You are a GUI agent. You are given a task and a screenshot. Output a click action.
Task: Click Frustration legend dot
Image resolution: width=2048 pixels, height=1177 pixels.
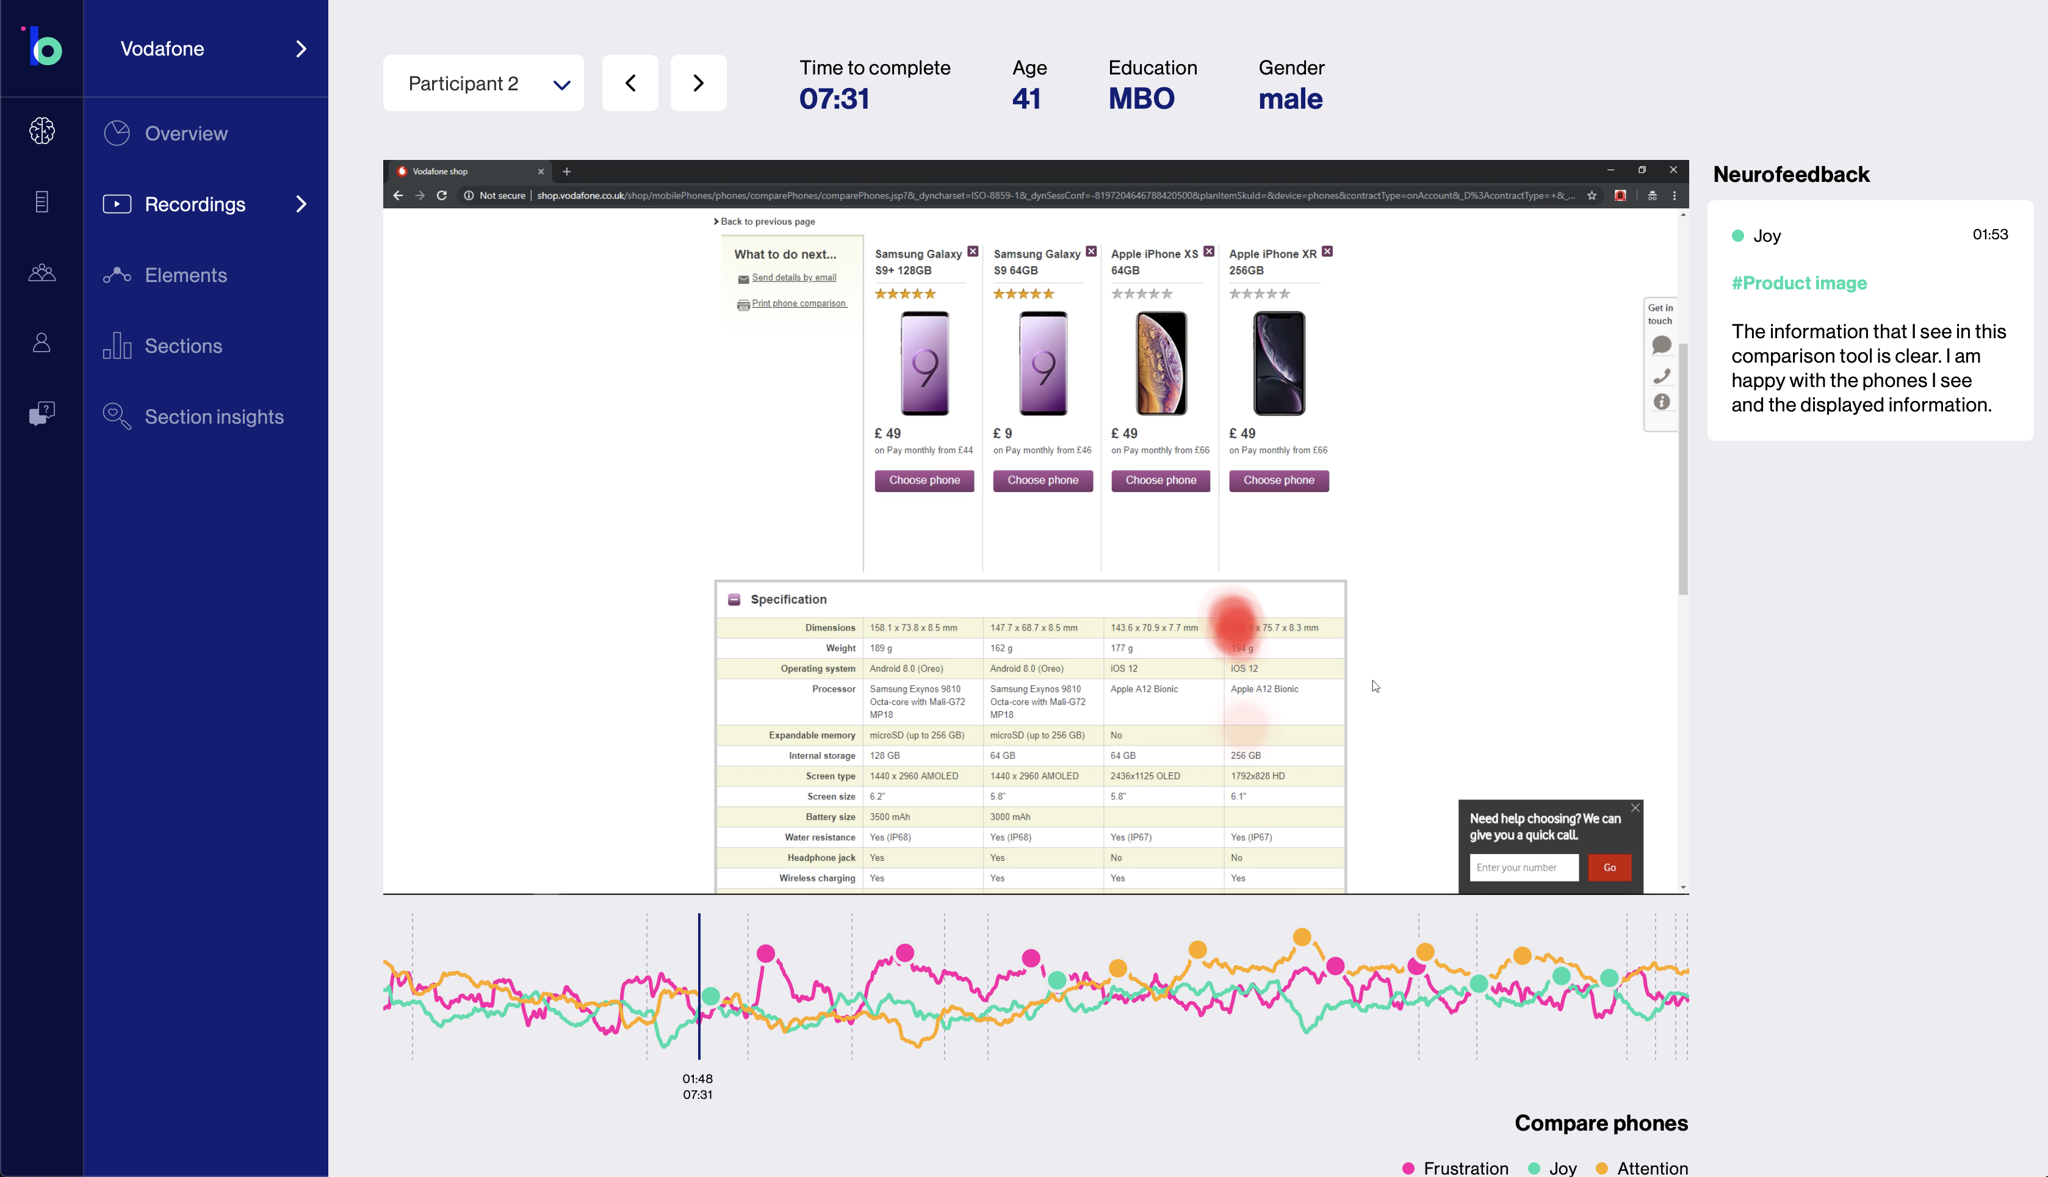tap(1408, 1168)
